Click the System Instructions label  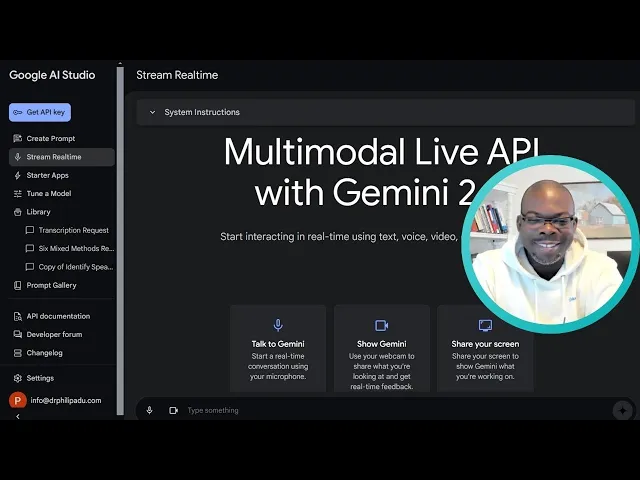(202, 112)
